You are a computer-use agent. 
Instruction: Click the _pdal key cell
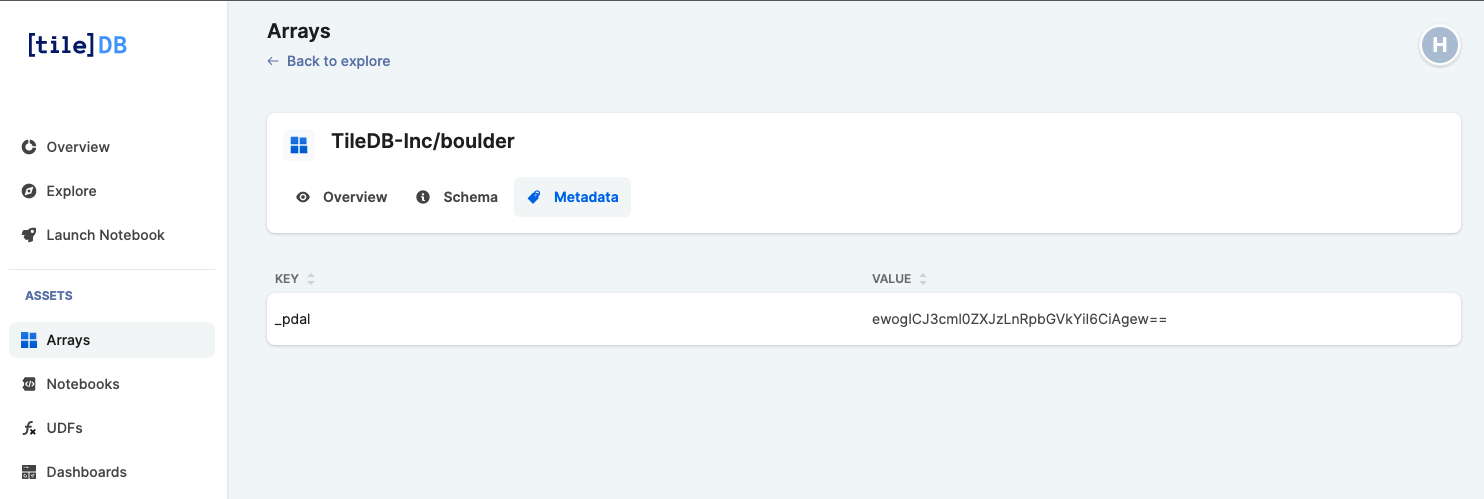point(292,319)
